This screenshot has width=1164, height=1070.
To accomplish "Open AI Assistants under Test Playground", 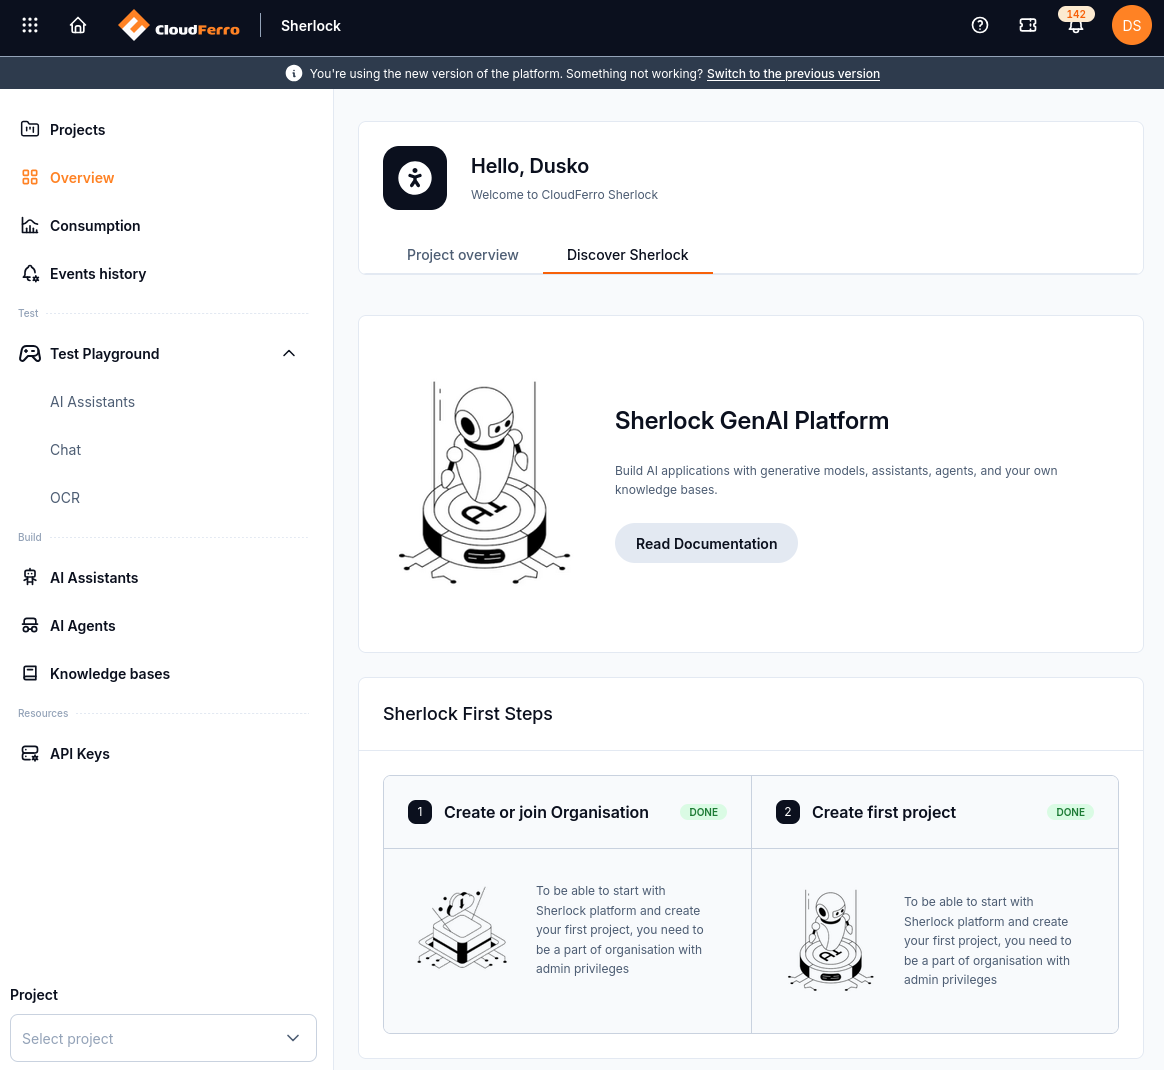I will (92, 402).
